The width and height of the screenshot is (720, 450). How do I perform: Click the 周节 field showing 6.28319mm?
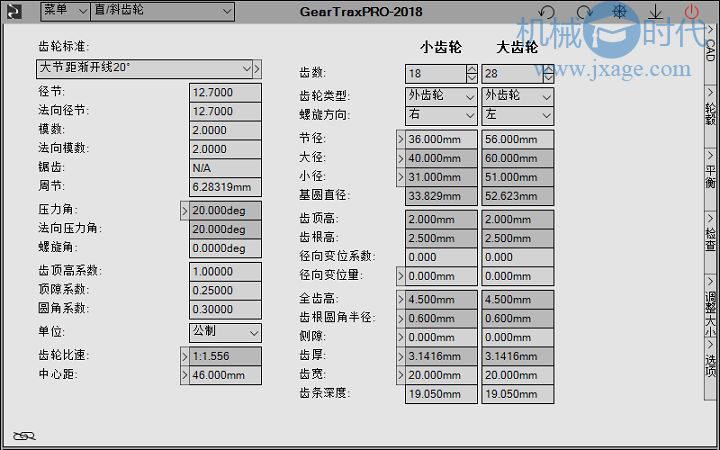click(x=225, y=187)
